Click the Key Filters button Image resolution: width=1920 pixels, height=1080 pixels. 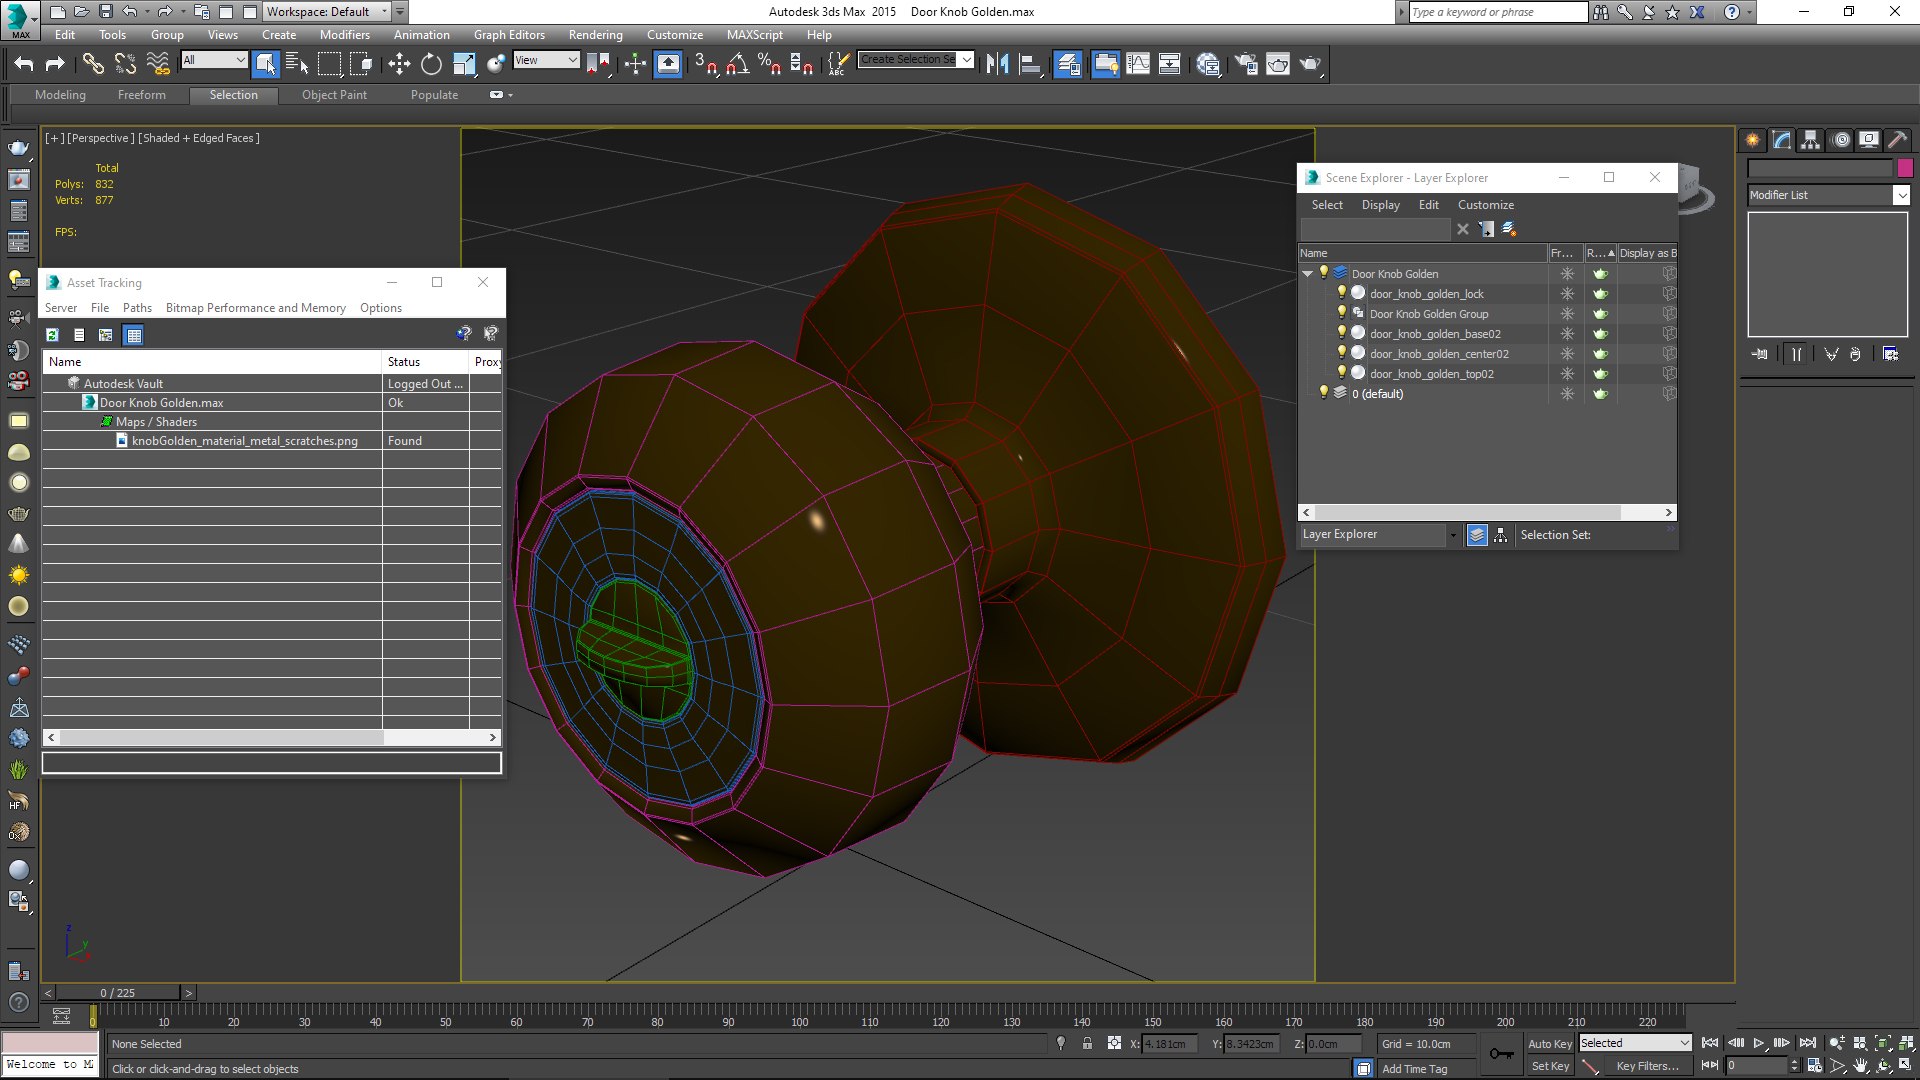pyautogui.click(x=1647, y=1066)
